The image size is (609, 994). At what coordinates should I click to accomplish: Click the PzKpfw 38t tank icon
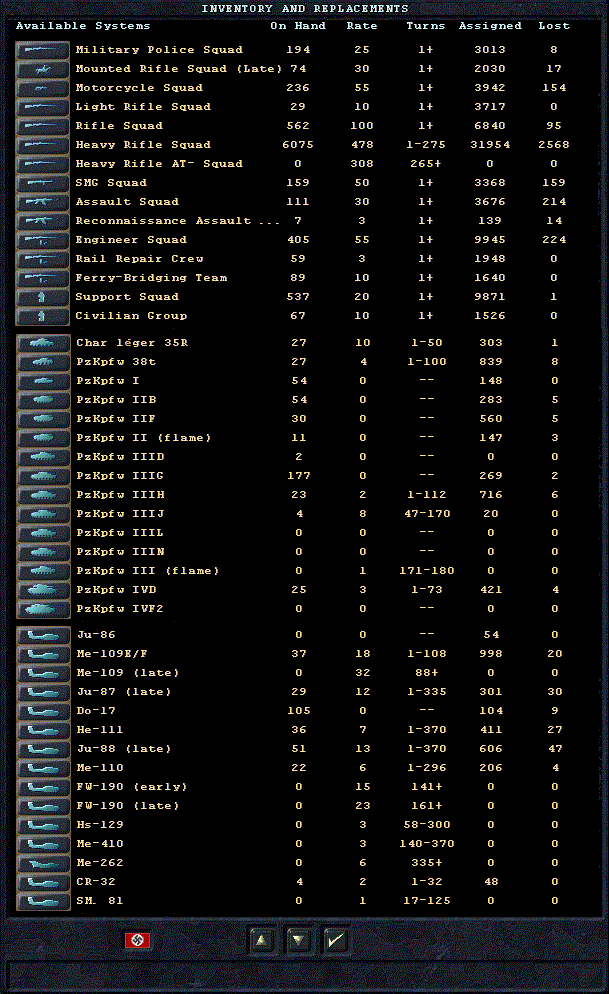43,362
